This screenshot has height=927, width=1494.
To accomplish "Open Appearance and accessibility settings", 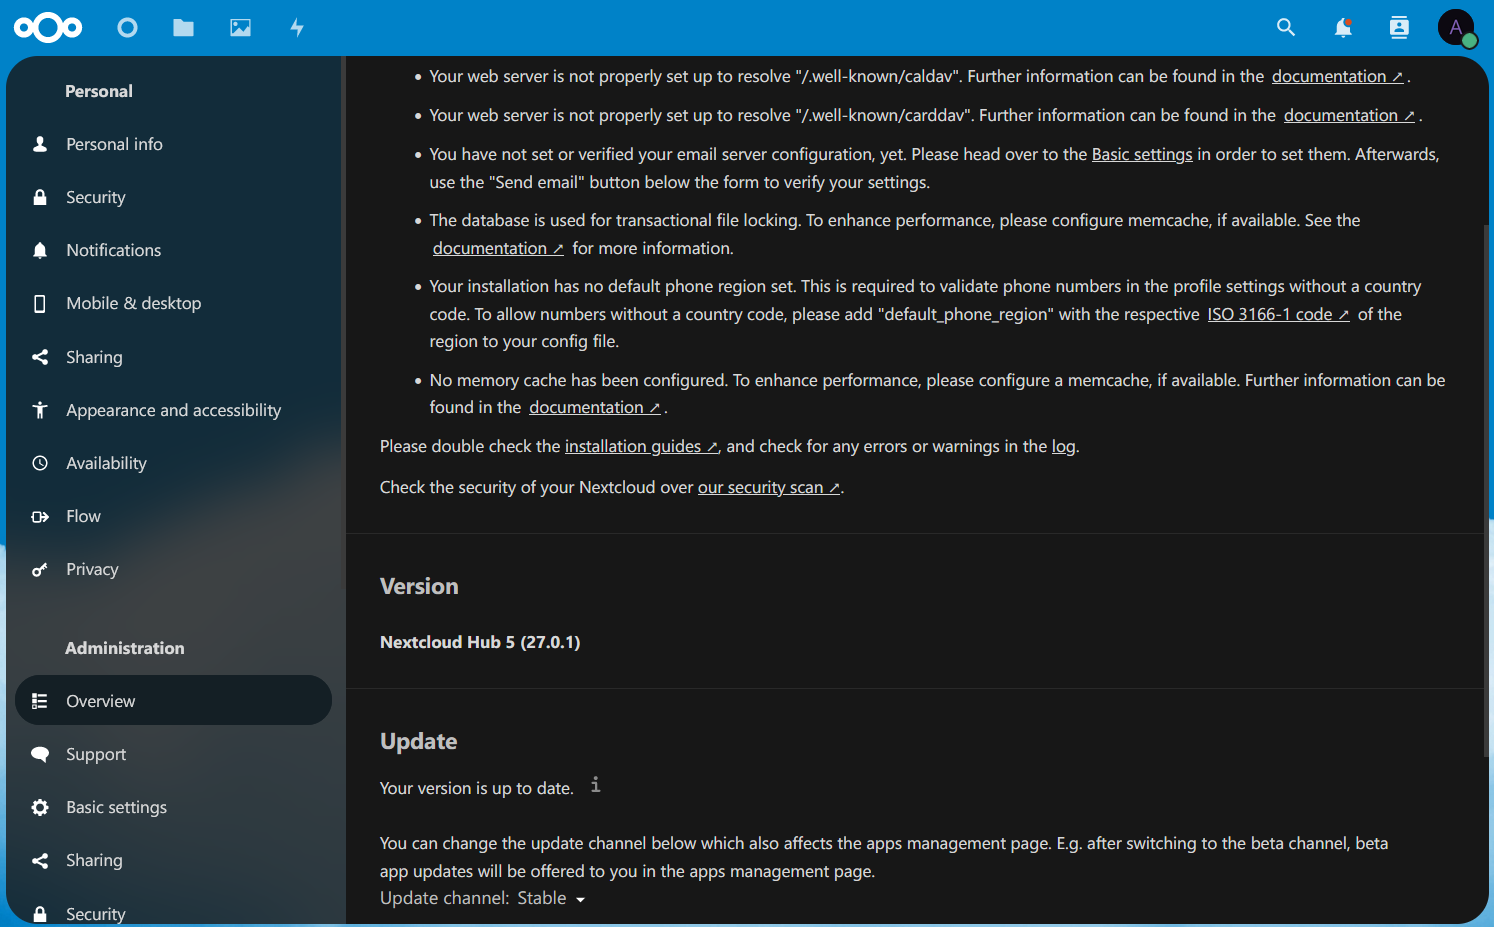I will coord(173,410).
